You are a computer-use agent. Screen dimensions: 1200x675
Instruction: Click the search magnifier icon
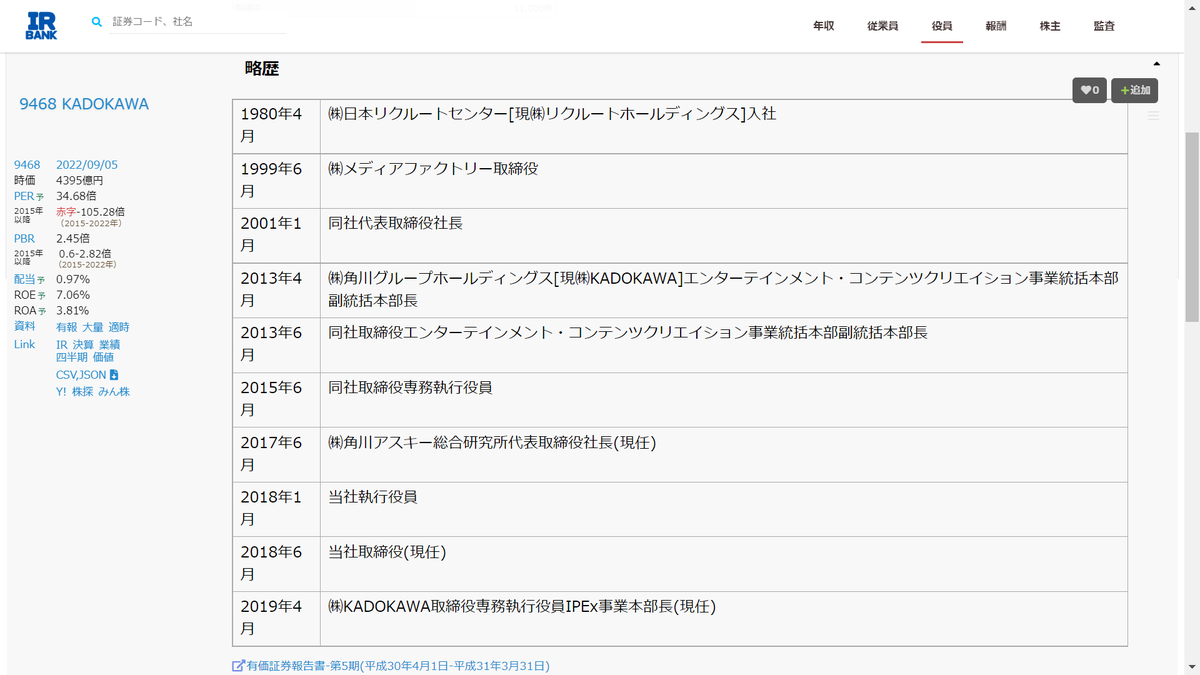click(x=97, y=21)
